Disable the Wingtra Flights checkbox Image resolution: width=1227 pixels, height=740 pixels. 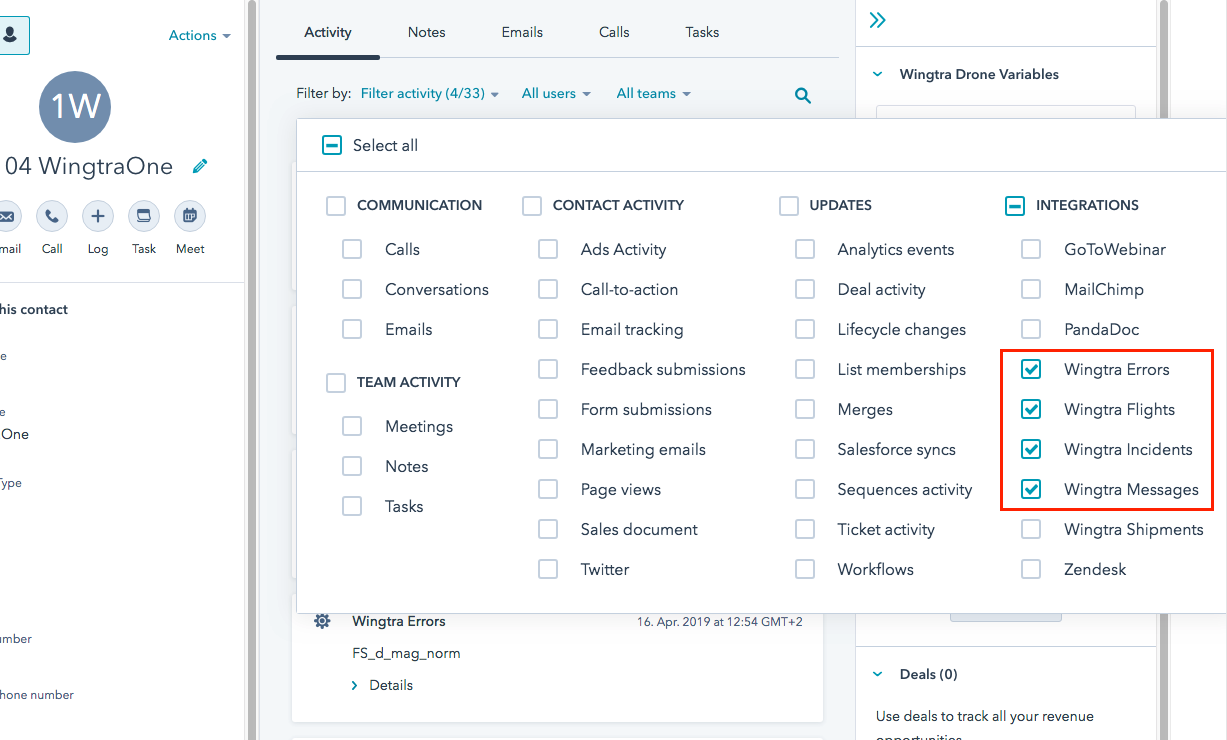click(1031, 409)
